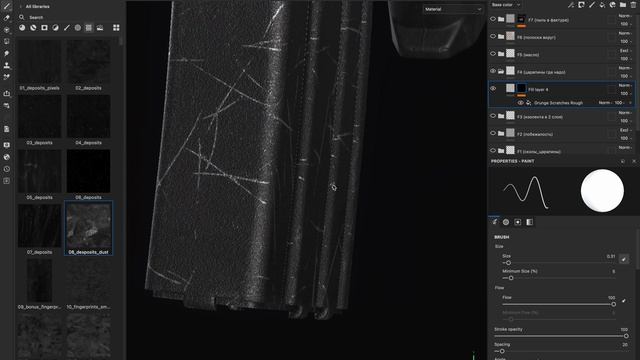640x360 pixels.
Task: Click Add mask icon in layers toolbar
Action: pos(581,5)
